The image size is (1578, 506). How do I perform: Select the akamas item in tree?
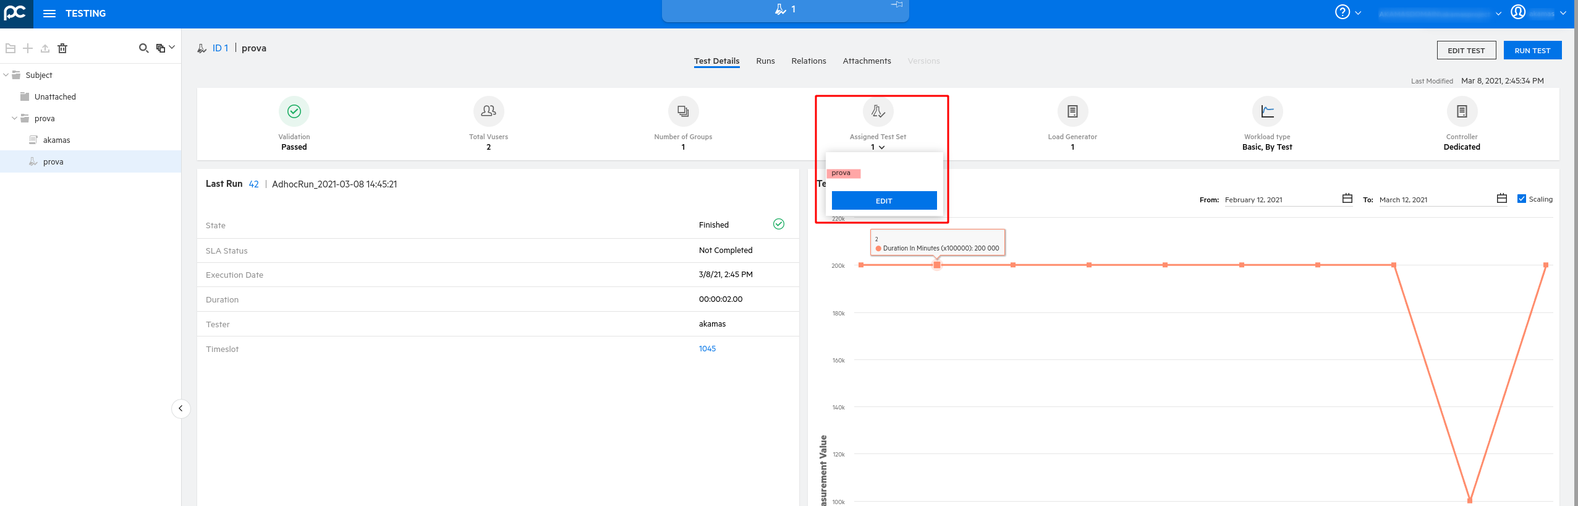56,140
